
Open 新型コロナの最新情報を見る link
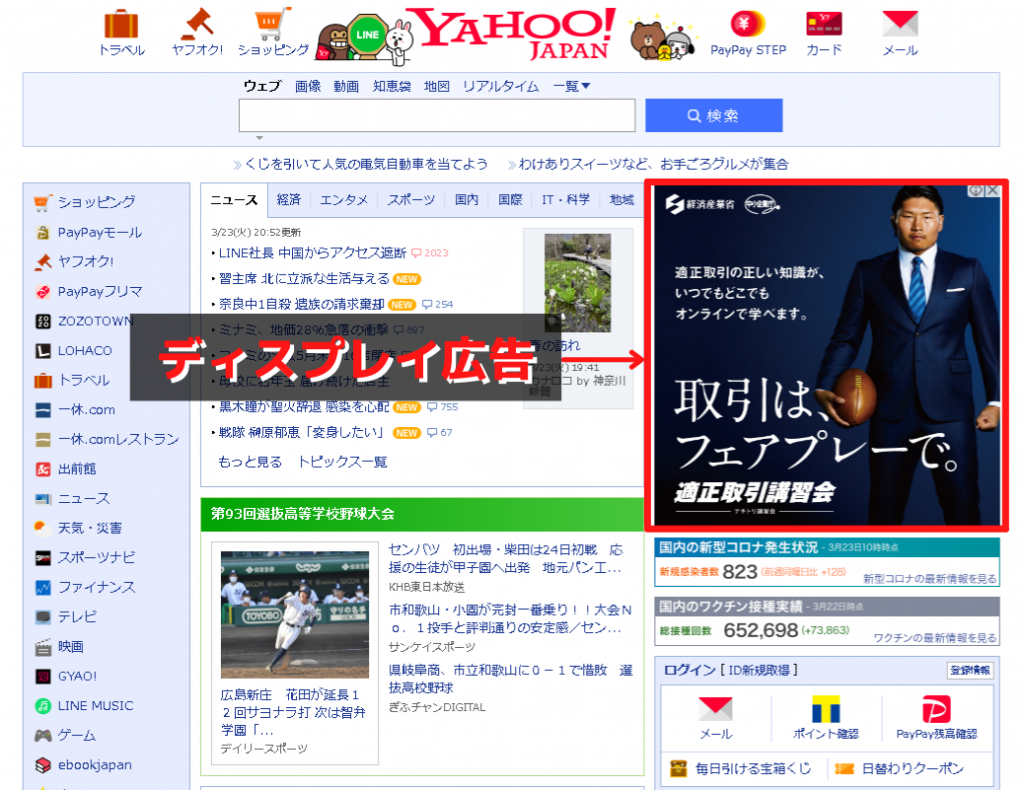pos(930,578)
